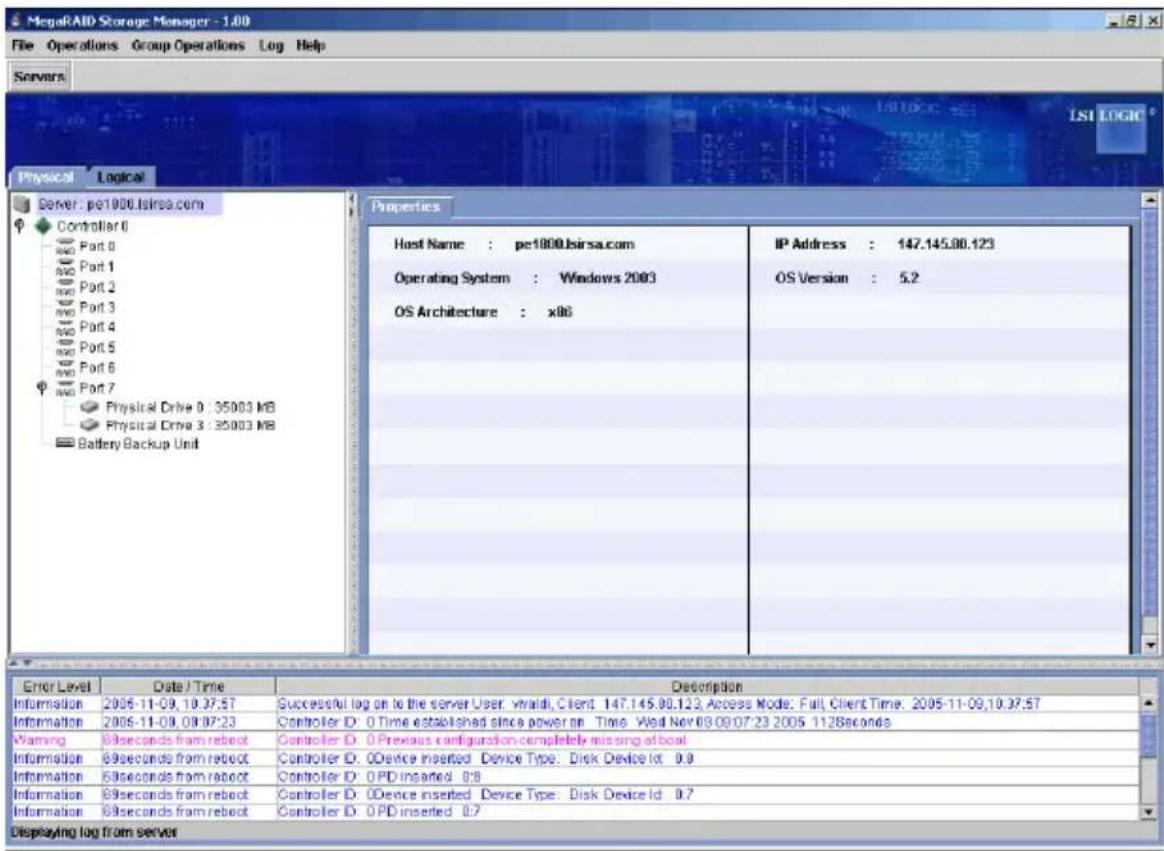Switch to the Physical tab
The image size is (1164, 851).
tap(45, 177)
